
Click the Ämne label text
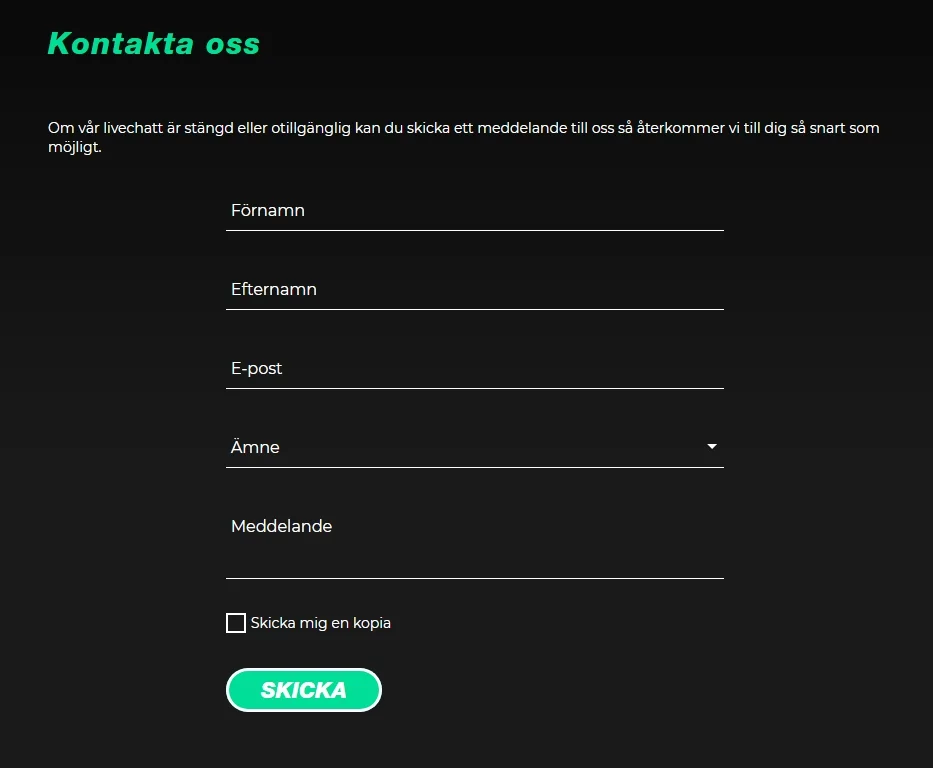coord(255,448)
